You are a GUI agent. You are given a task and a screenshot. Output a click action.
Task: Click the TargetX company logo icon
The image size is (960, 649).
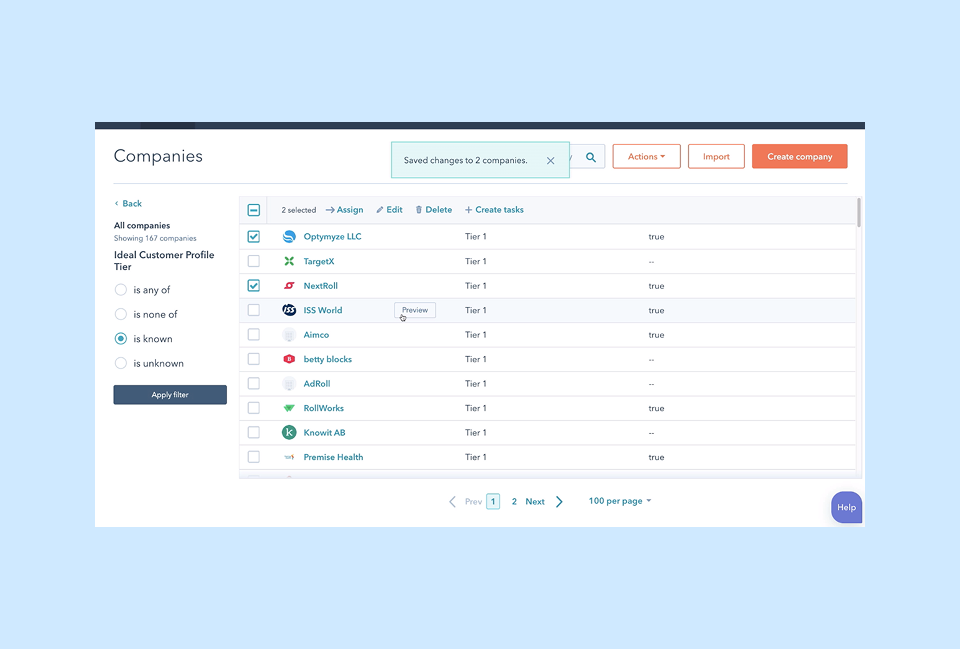pos(289,261)
